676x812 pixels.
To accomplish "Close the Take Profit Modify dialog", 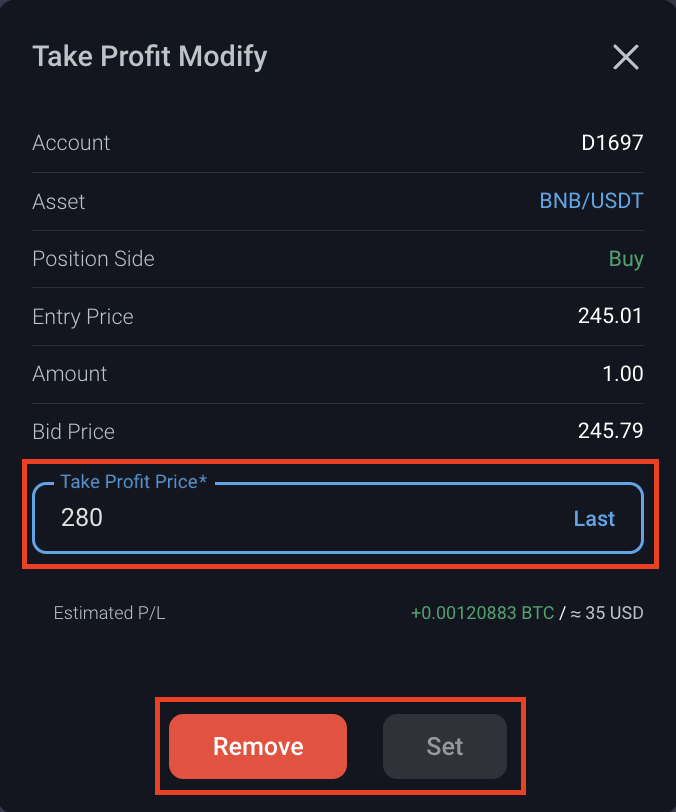I will coord(626,58).
